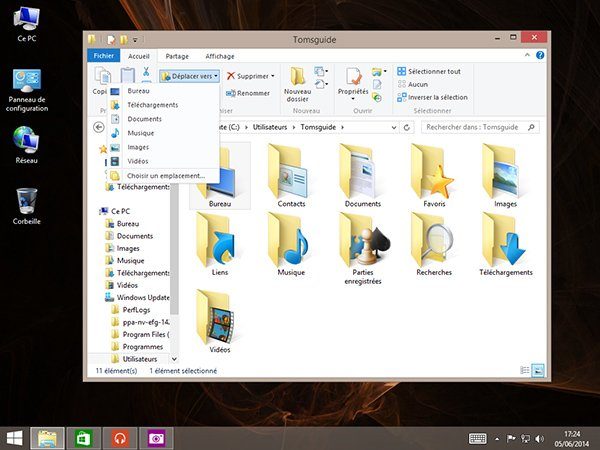The image size is (600, 450).
Task: Open the Fichier tab
Action: tap(104, 56)
